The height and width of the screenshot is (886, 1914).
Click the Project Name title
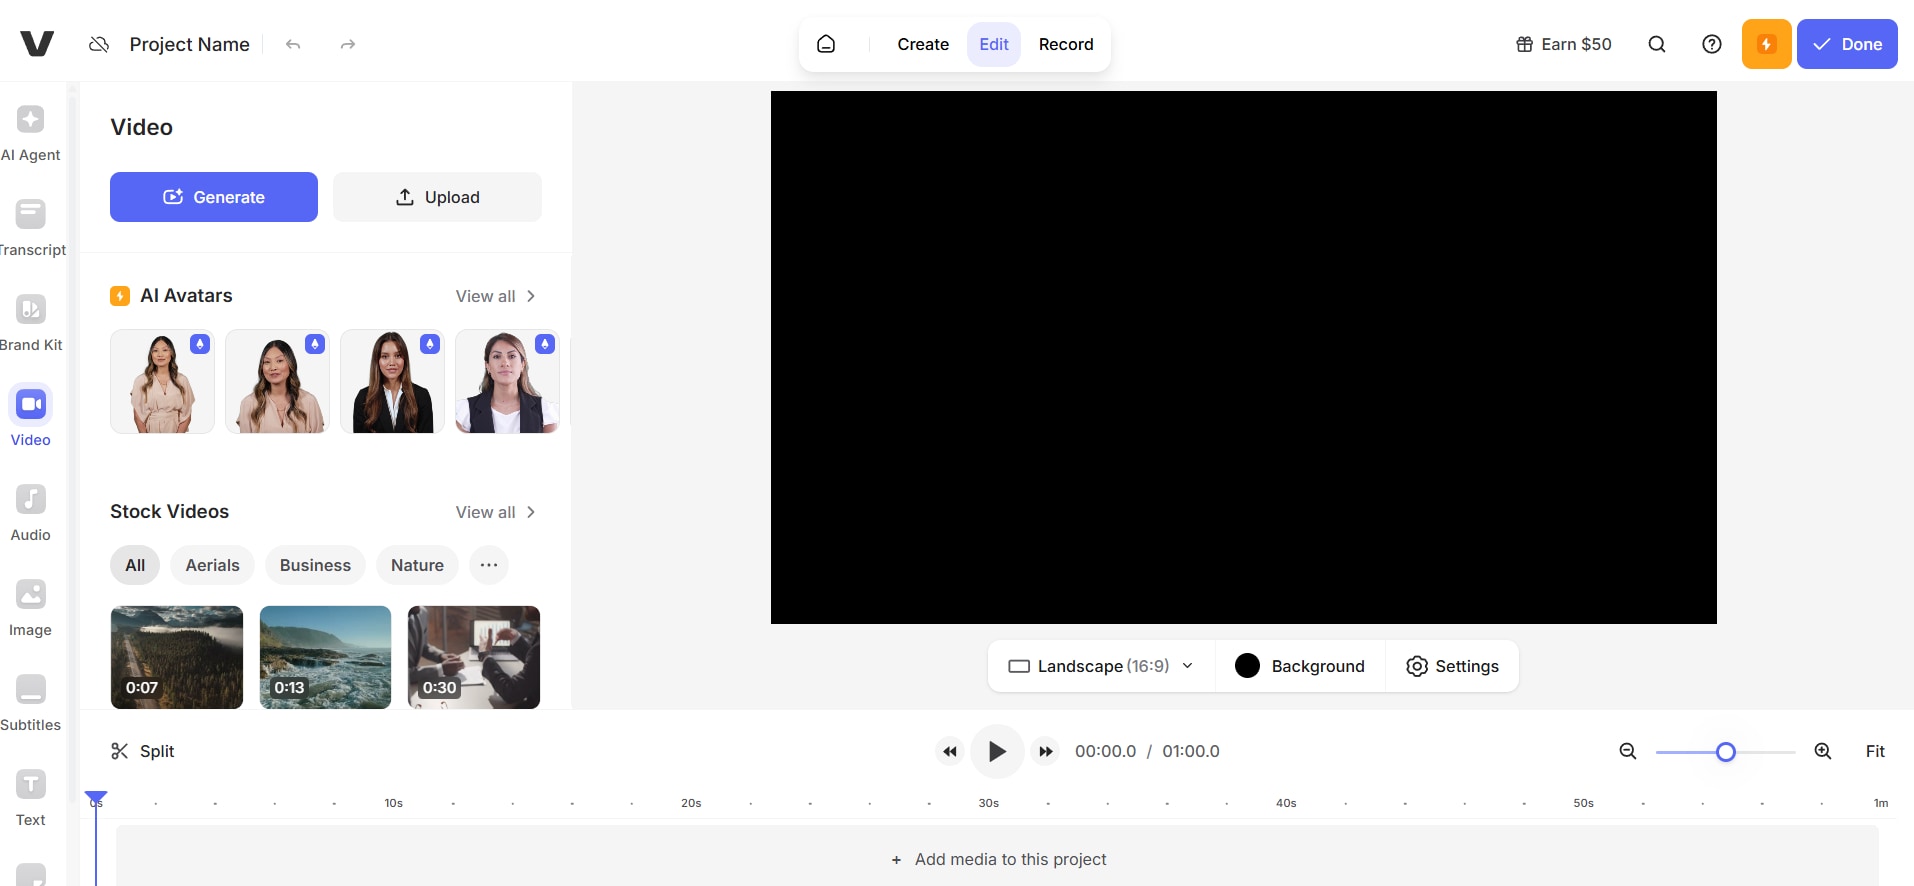click(x=190, y=44)
